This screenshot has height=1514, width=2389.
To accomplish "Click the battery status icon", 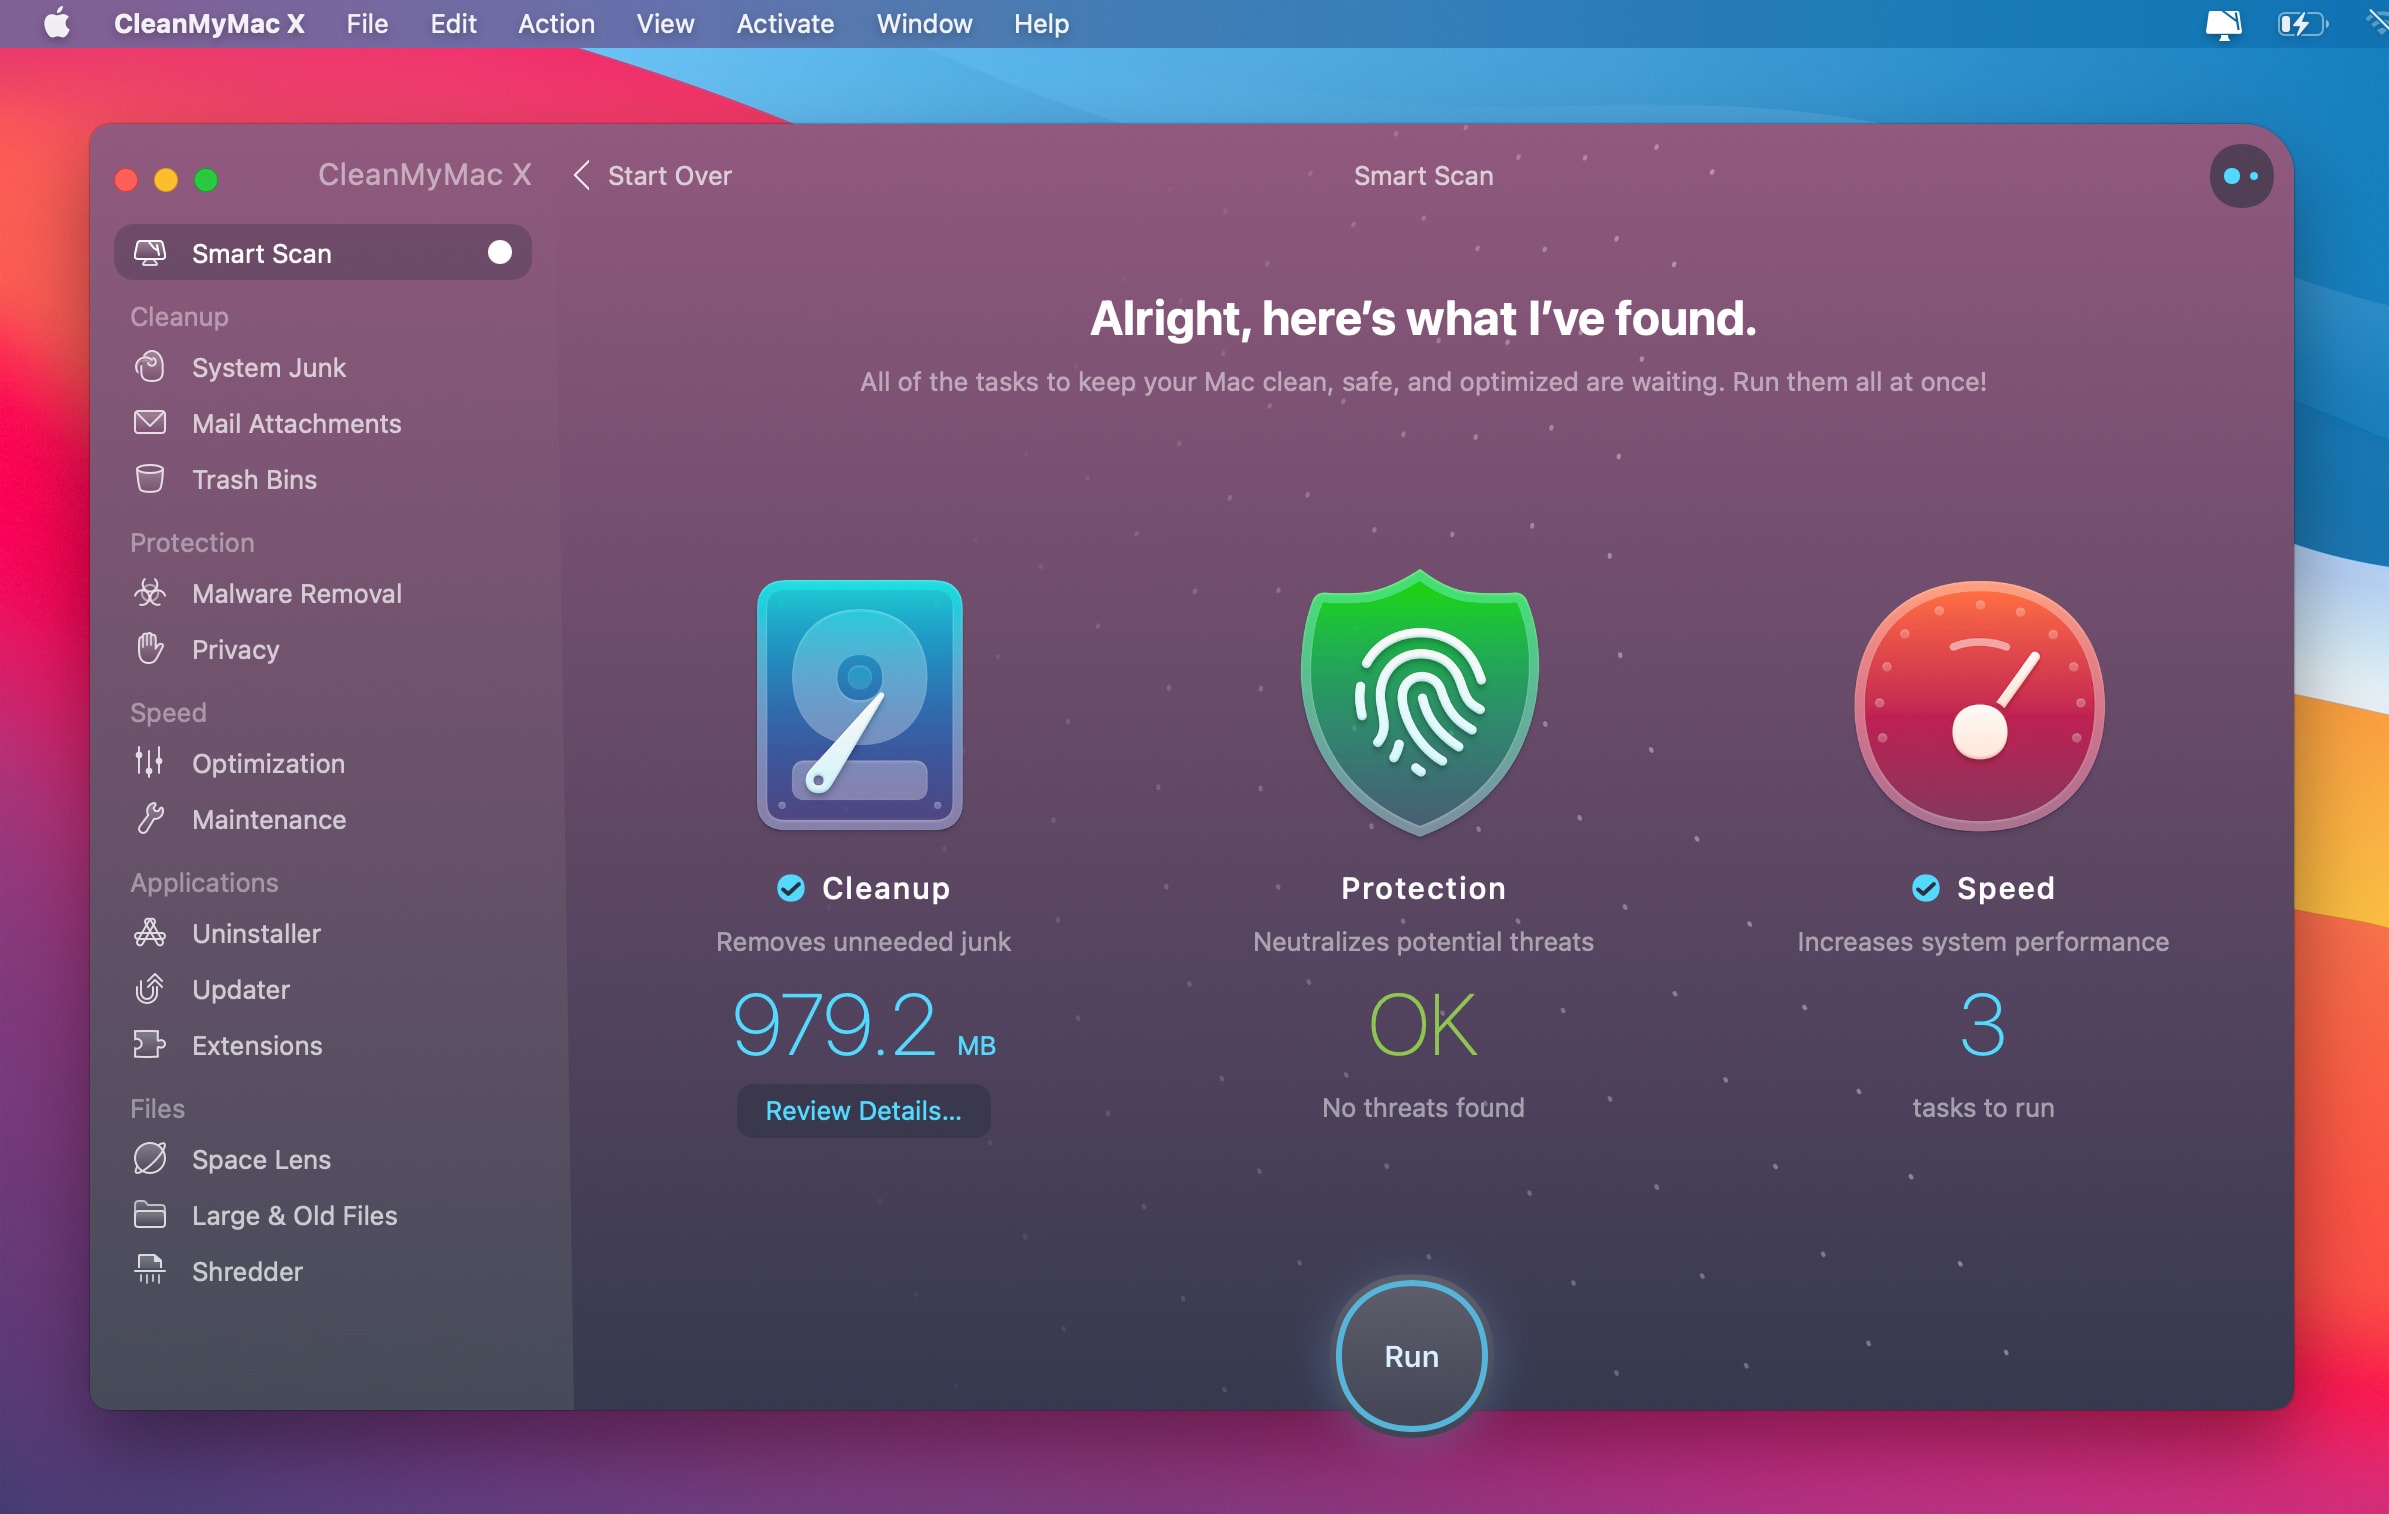I will point(2303,24).
